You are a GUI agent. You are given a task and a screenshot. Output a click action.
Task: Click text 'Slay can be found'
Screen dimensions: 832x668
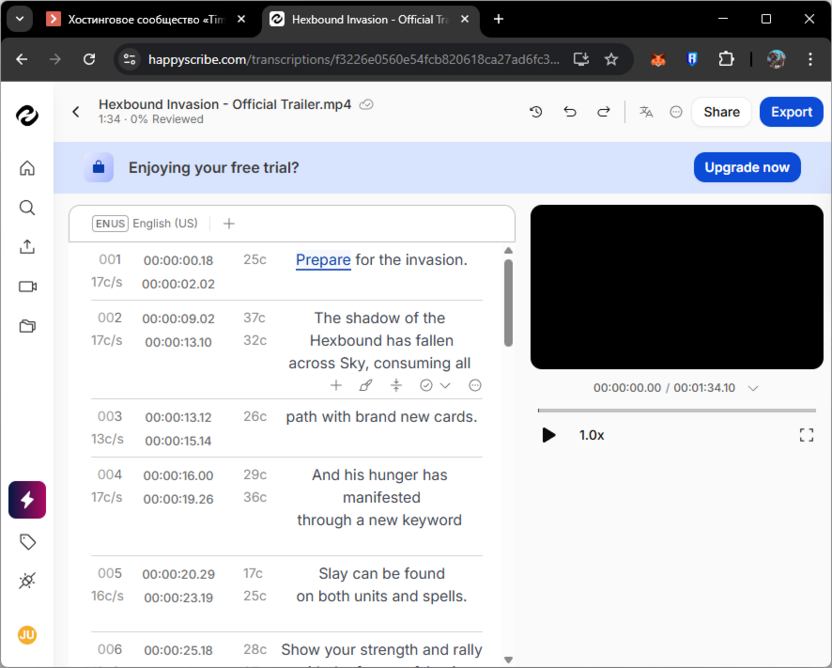coord(382,574)
